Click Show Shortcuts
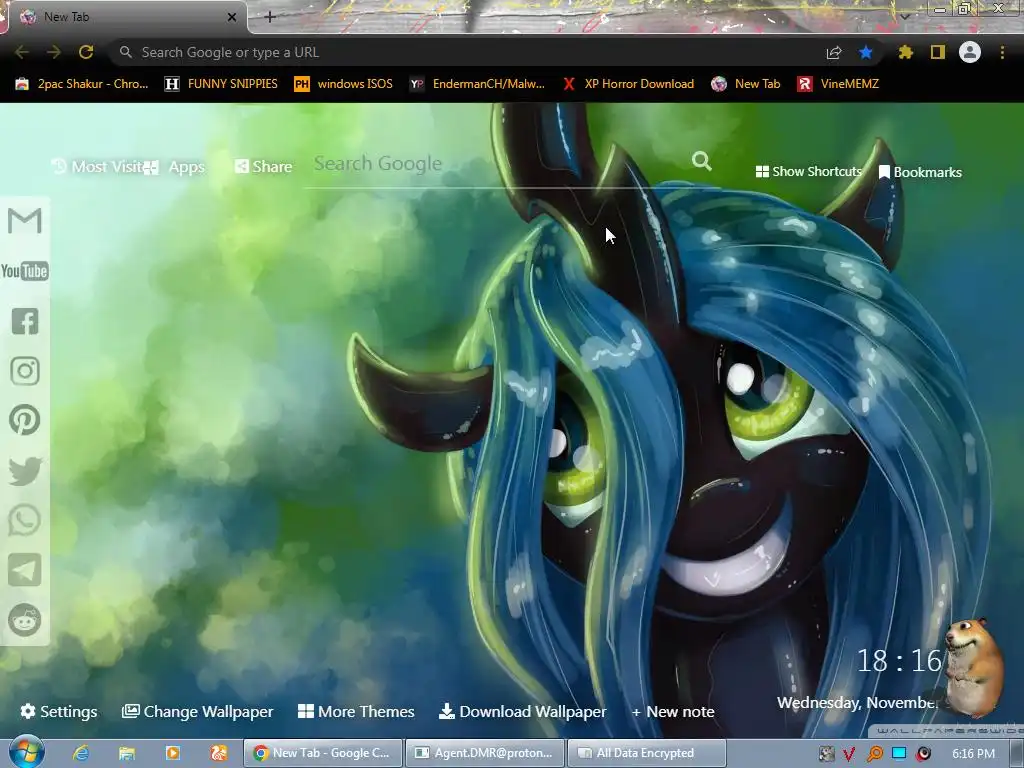The image size is (1024, 768). (x=808, y=172)
